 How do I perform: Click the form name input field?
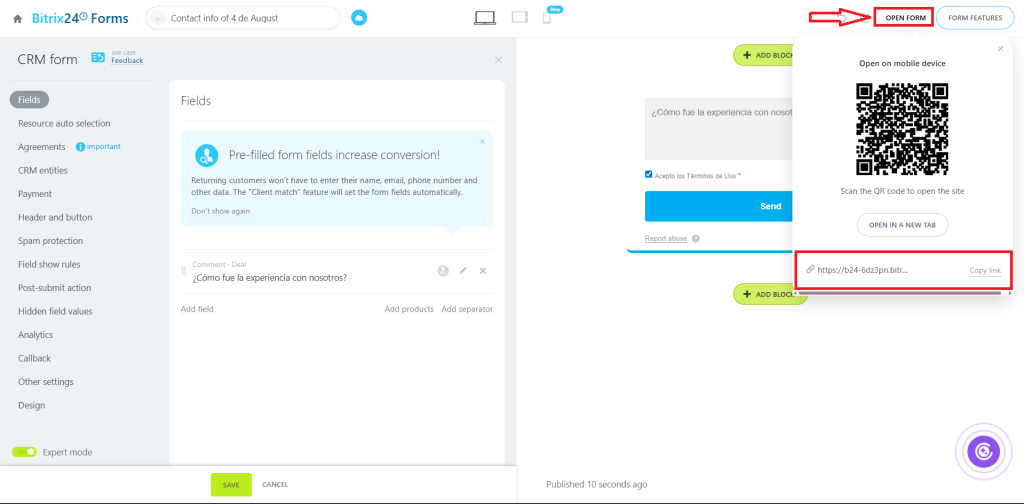click(249, 18)
